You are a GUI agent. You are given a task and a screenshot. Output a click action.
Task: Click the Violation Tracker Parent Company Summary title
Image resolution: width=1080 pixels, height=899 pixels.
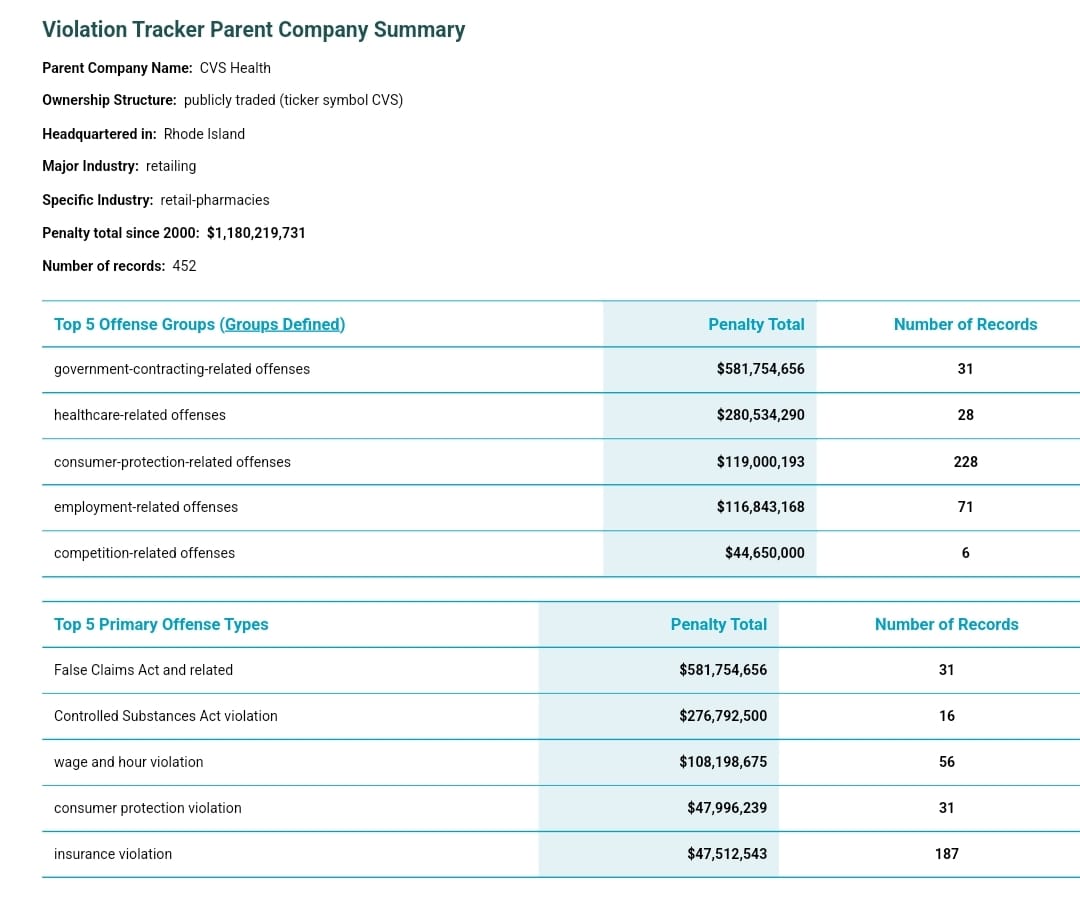pyautogui.click(x=253, y=30)
